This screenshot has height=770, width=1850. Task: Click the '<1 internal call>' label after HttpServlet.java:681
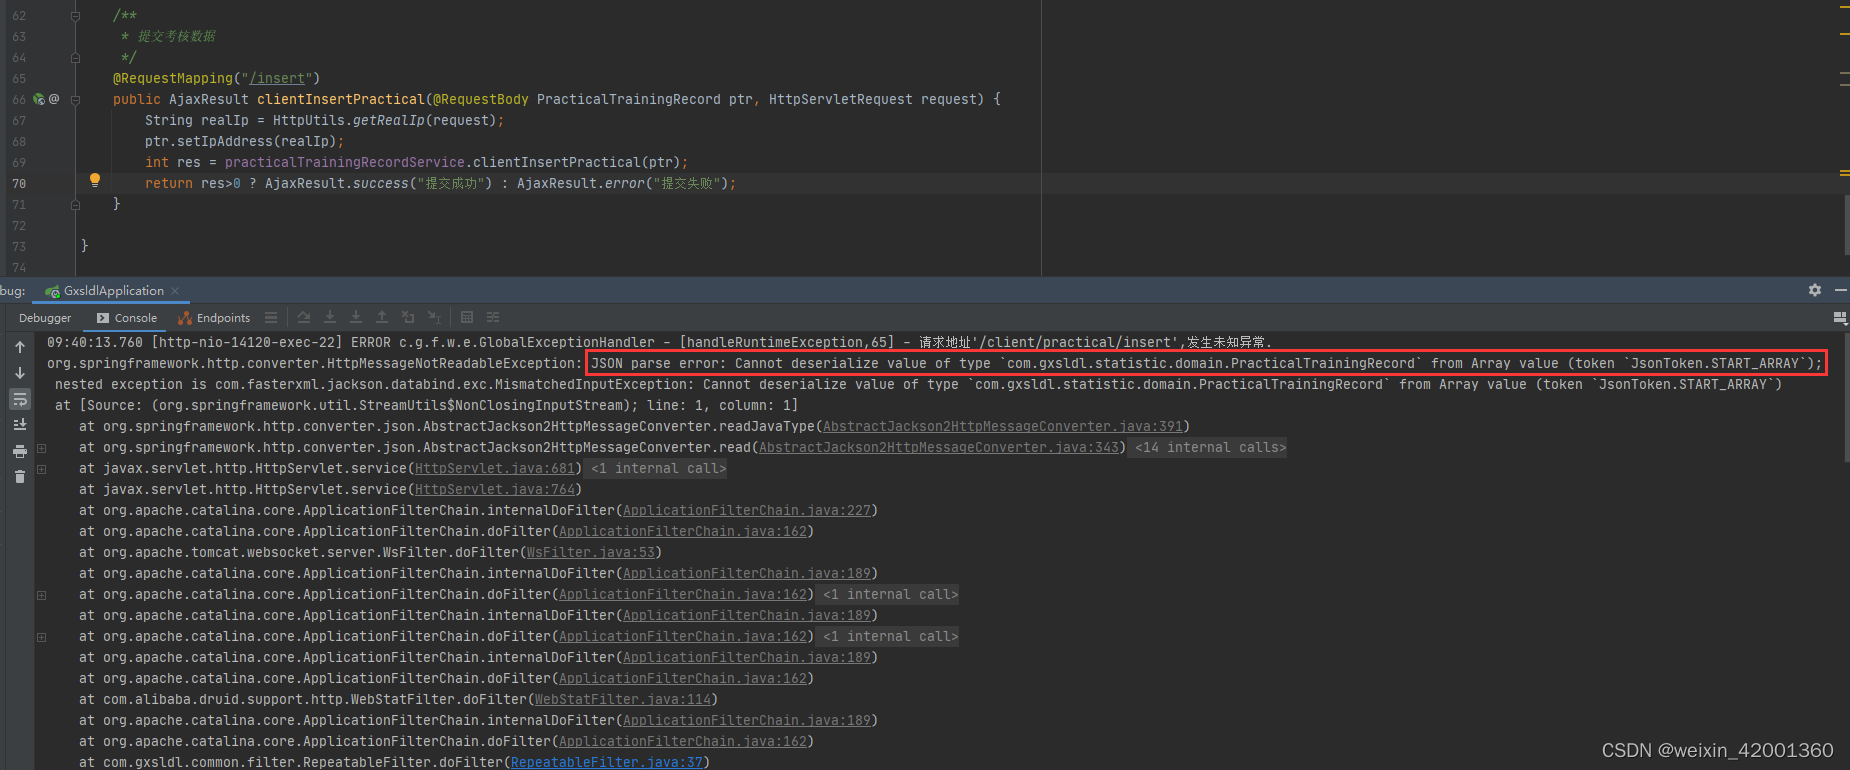pos(658,468)
